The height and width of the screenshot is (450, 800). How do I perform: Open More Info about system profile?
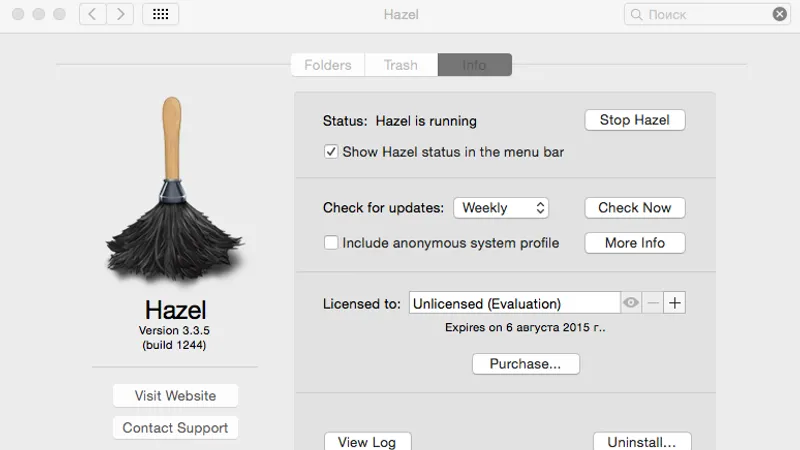[x=635, y=243]
